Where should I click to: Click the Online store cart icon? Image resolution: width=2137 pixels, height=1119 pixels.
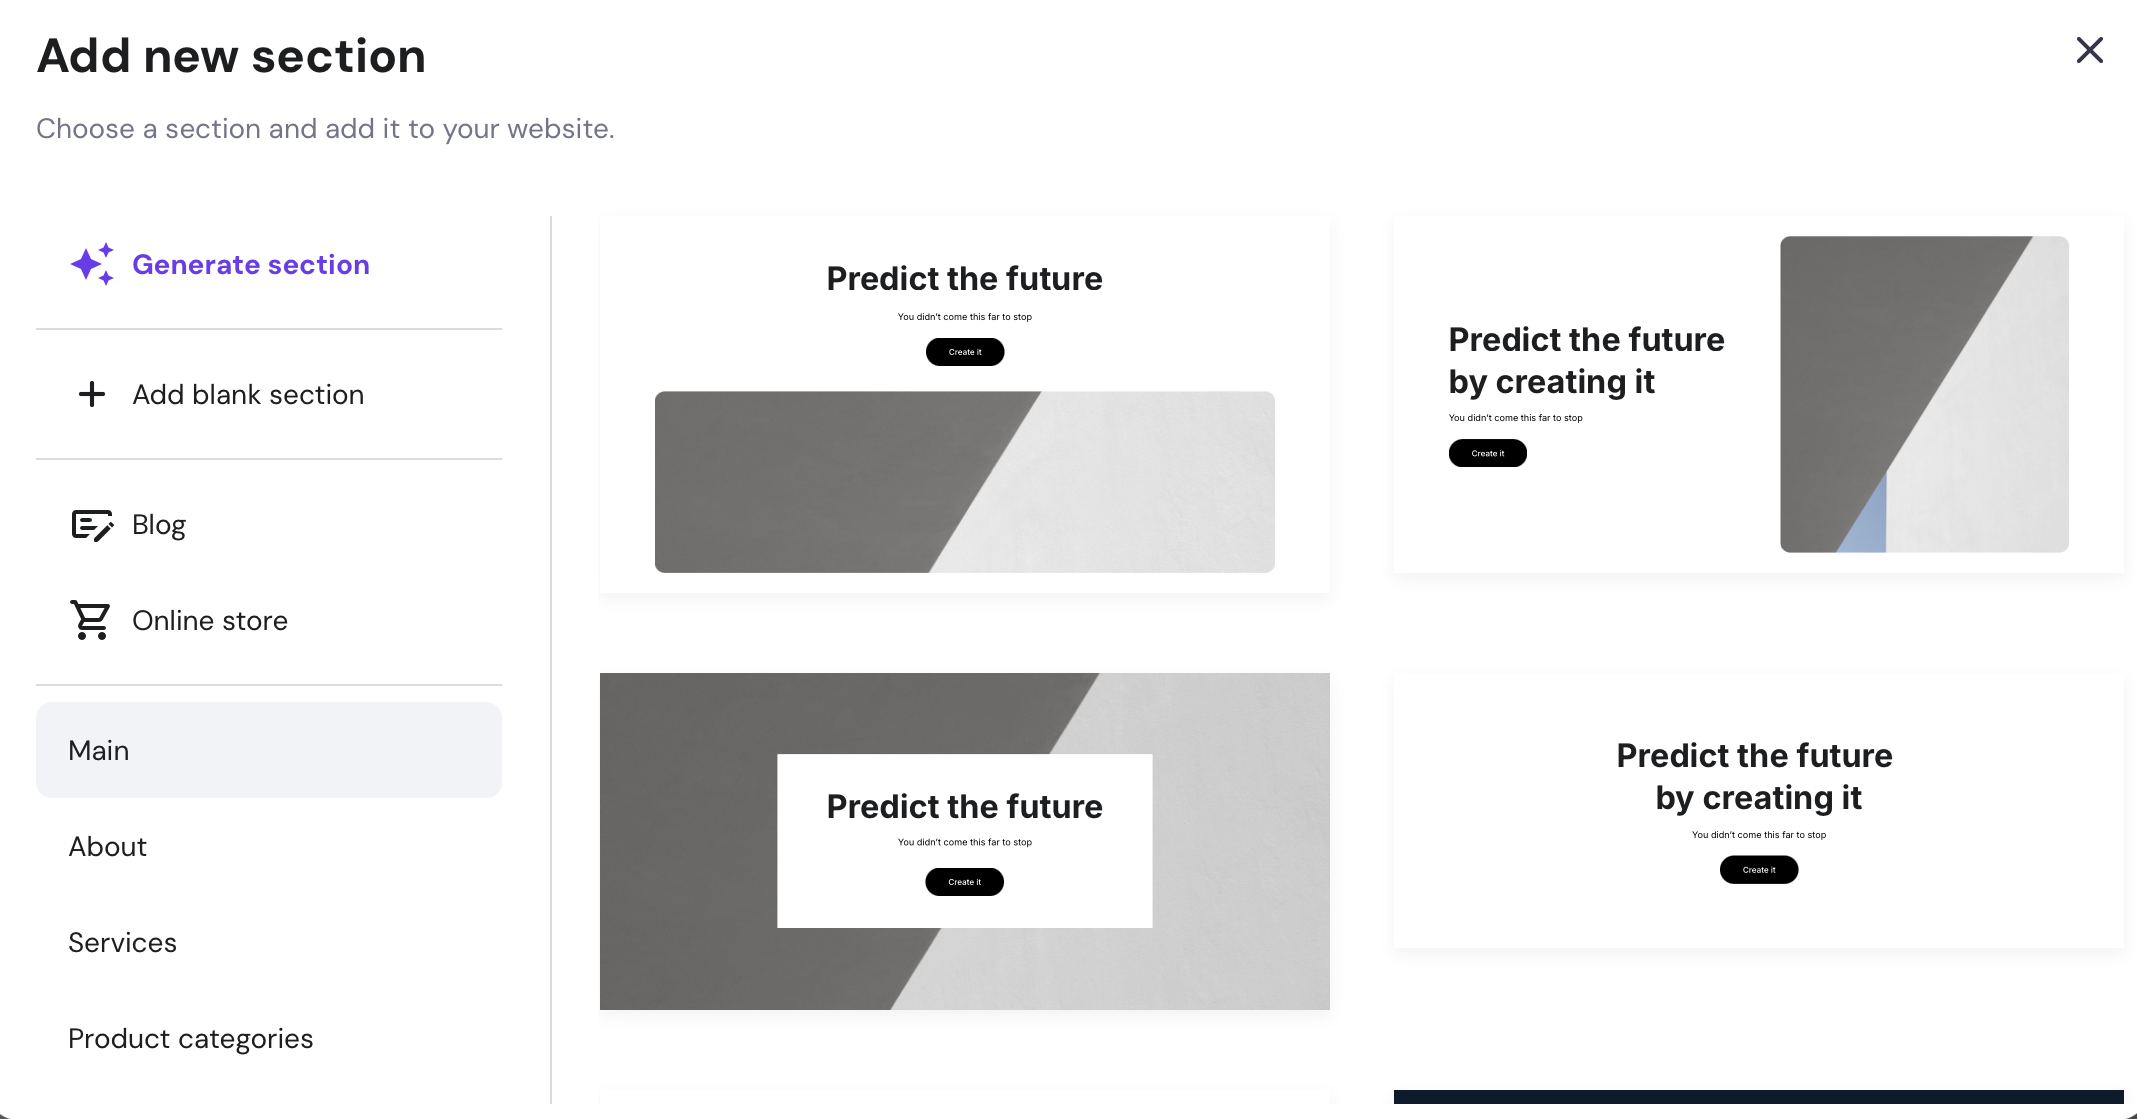tap(91, 620)
